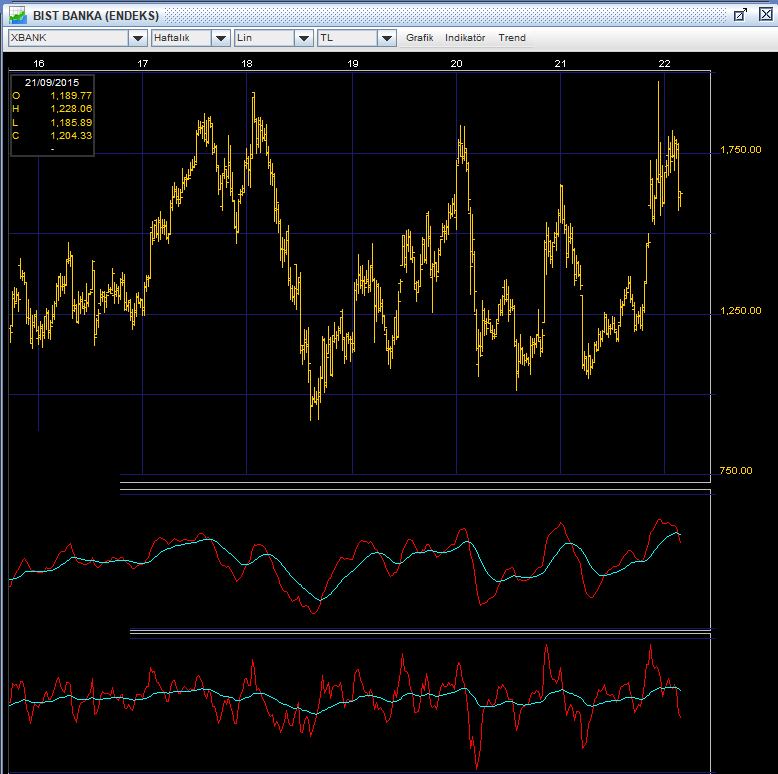The height and width of the screenshot is (774, 778).
Task: Click the 1,750.00 price axis label
Action: 740,149
